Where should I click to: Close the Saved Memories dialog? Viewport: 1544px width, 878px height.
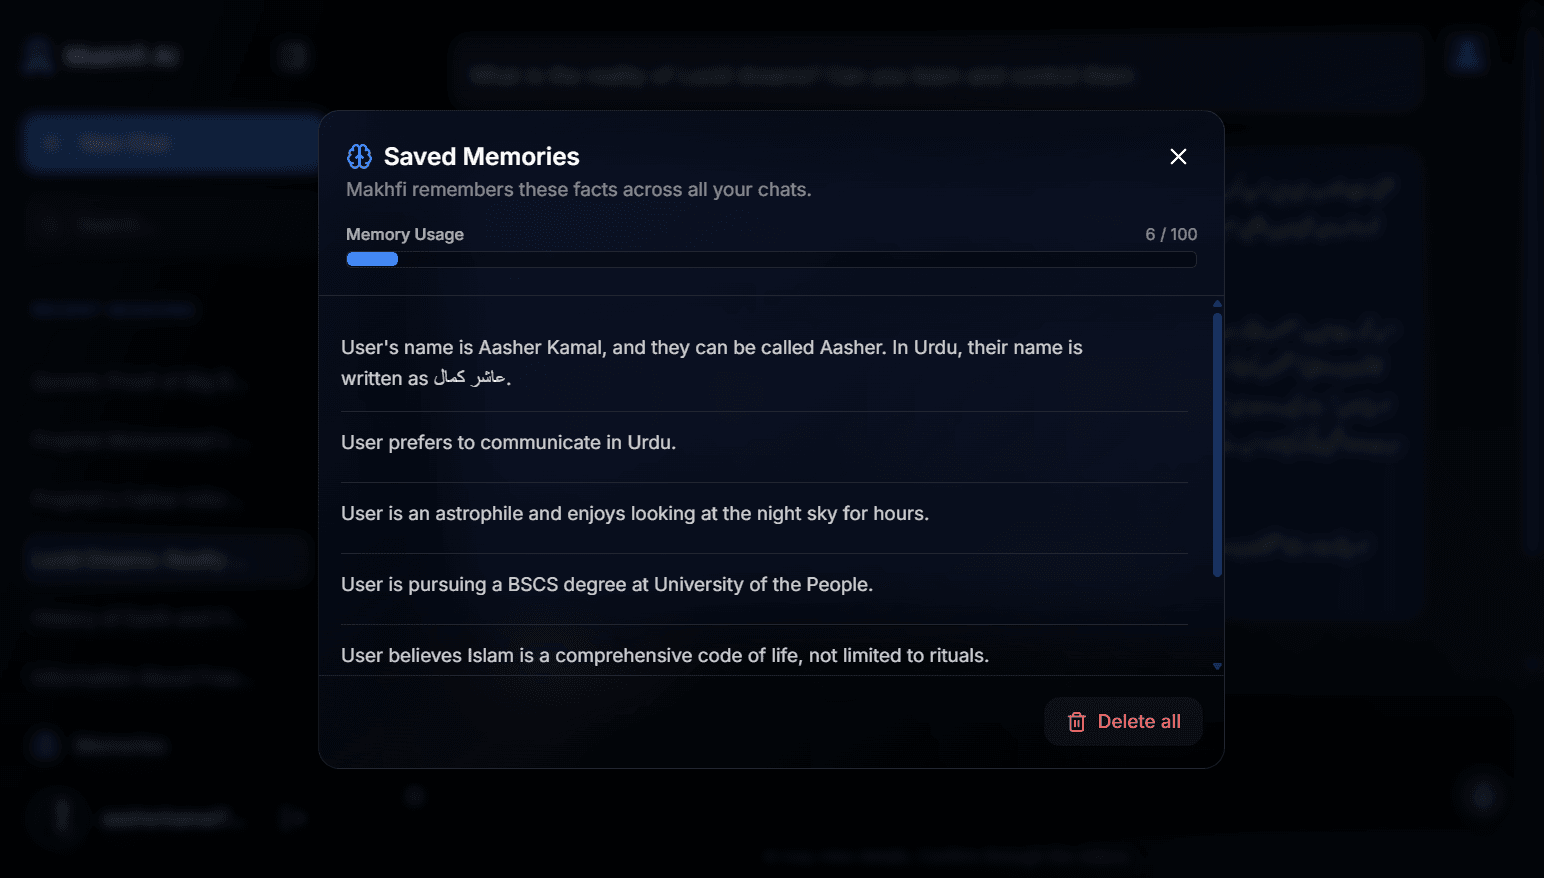pyautogui.click(x=1178, y=156)
